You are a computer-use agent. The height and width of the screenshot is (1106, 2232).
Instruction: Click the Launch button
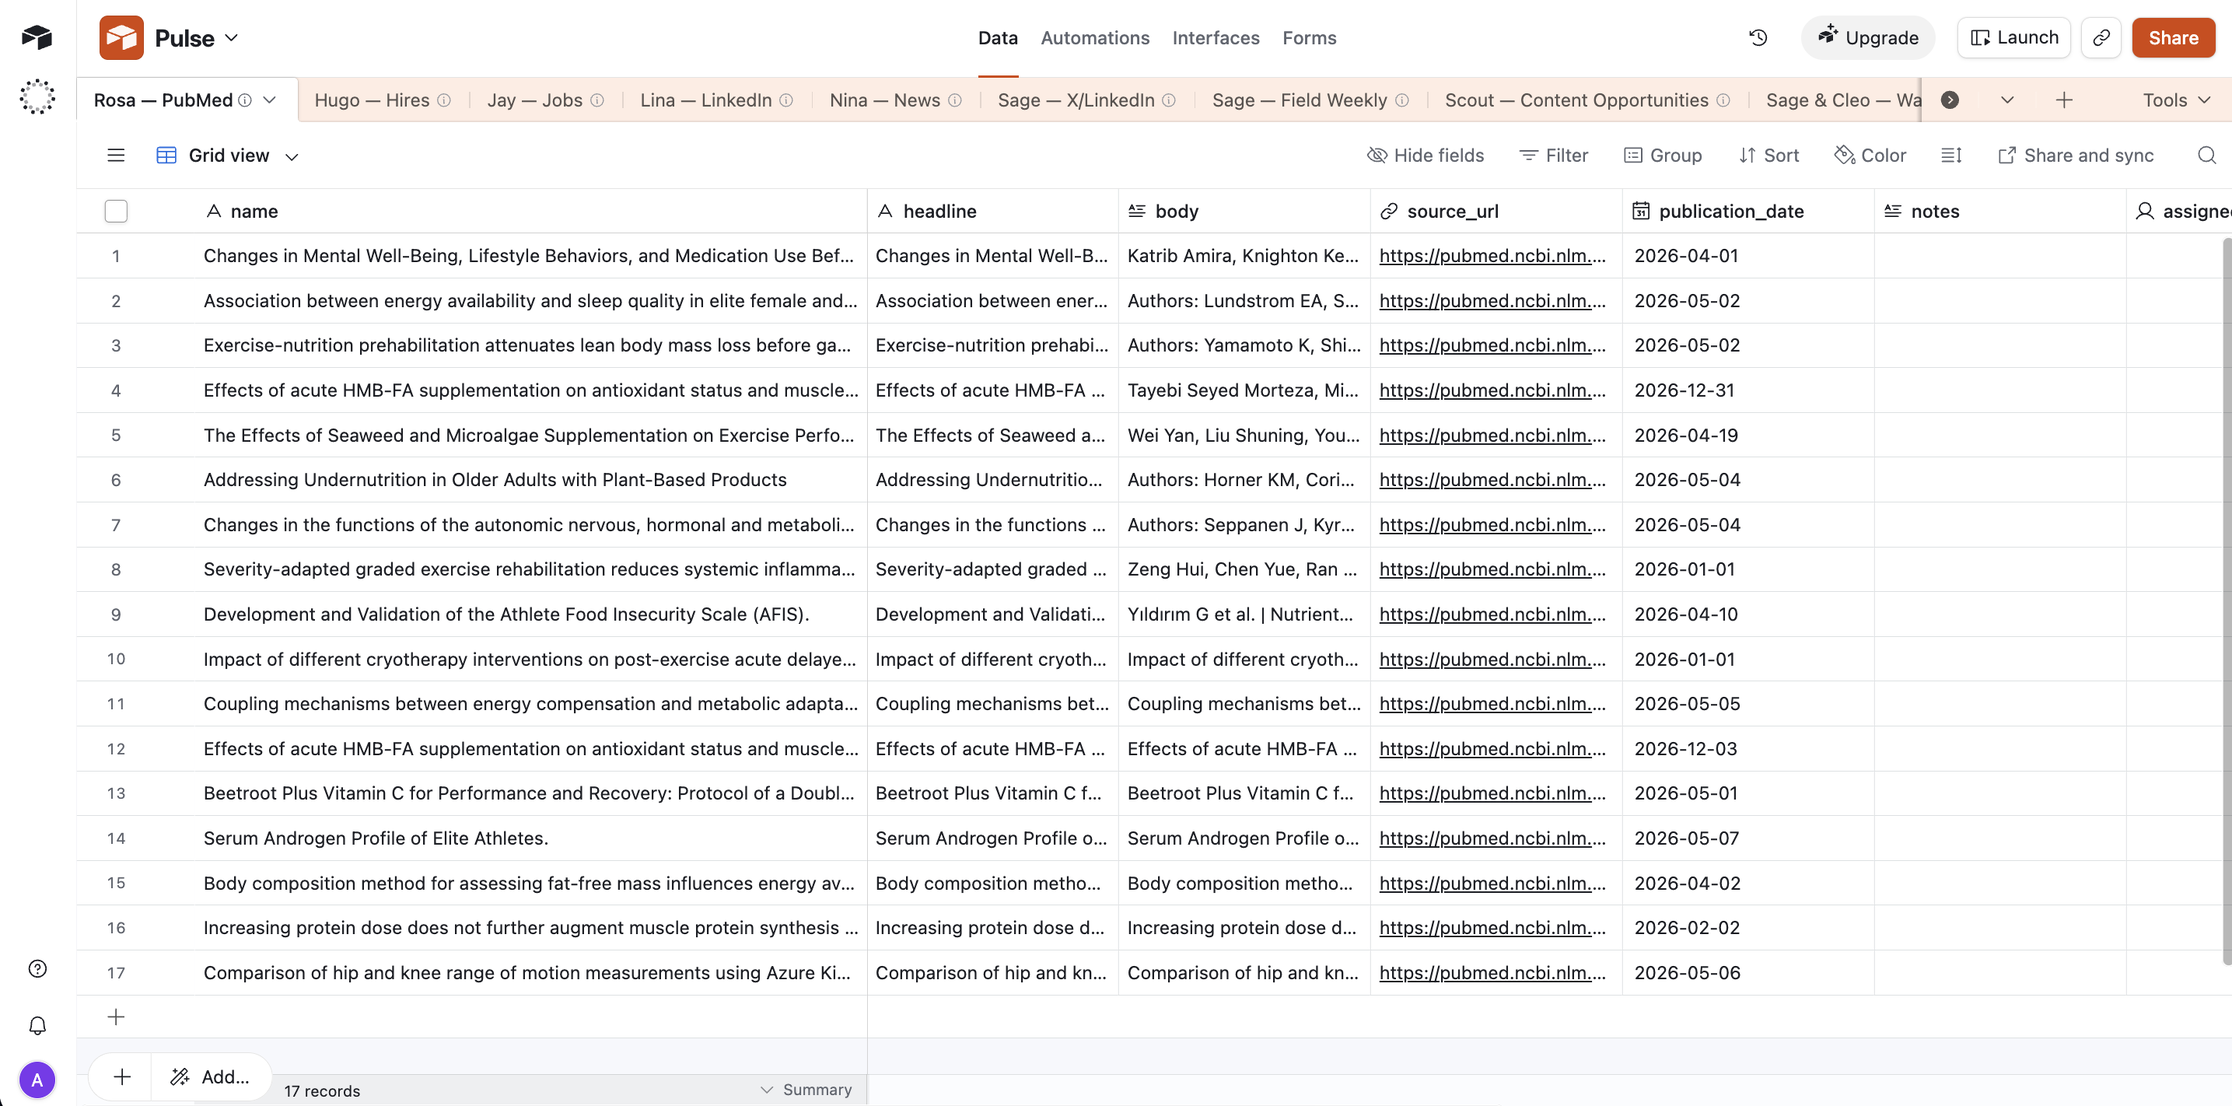pyautogui.click(x=2014, y=38)
